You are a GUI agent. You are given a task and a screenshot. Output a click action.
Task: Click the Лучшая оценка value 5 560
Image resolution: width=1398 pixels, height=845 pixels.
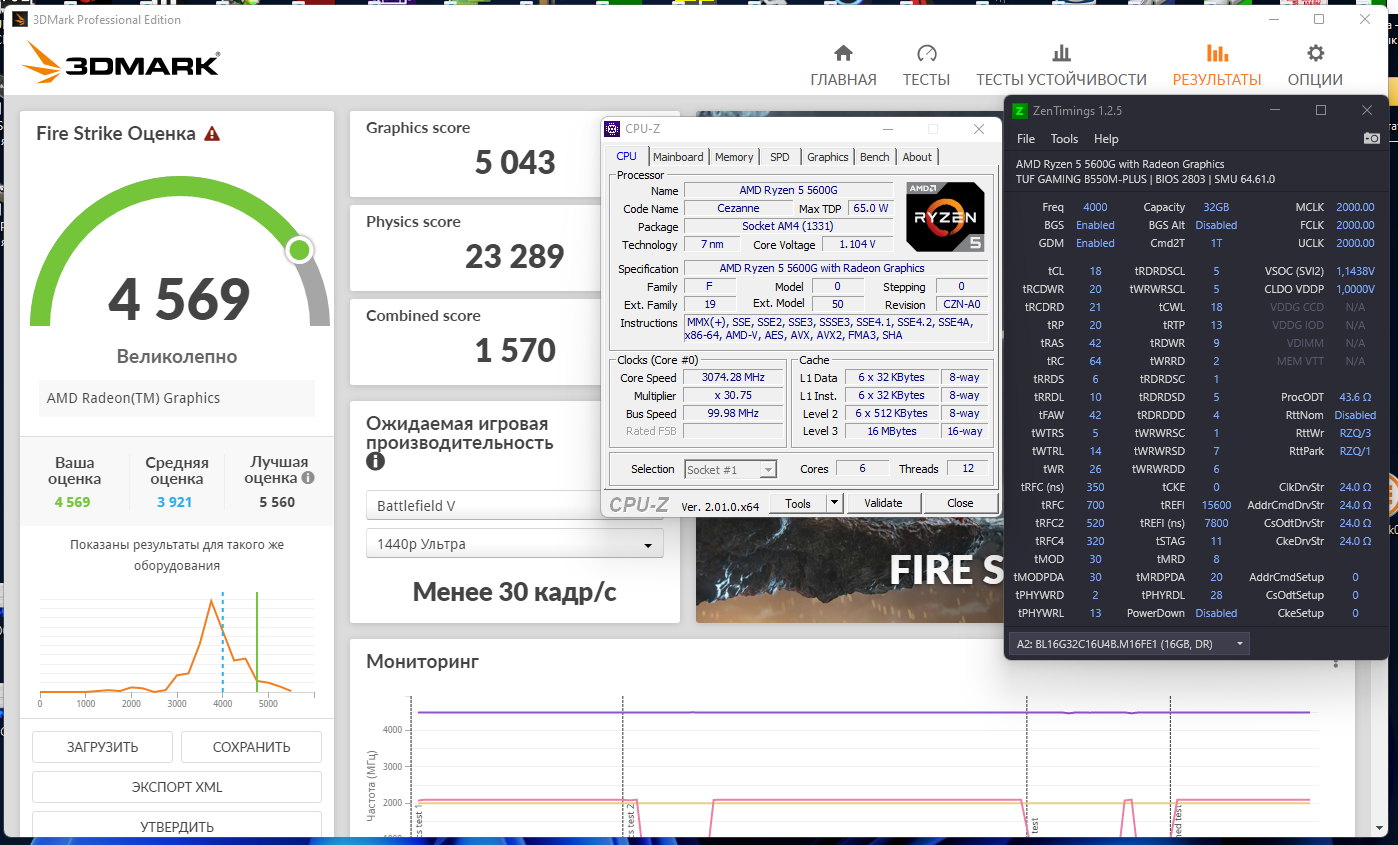coord(276,502)
